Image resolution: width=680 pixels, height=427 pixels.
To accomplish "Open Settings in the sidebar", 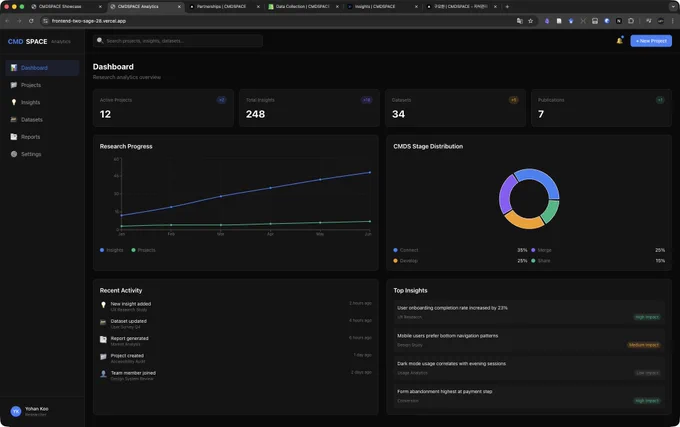I will click(42, 154).
